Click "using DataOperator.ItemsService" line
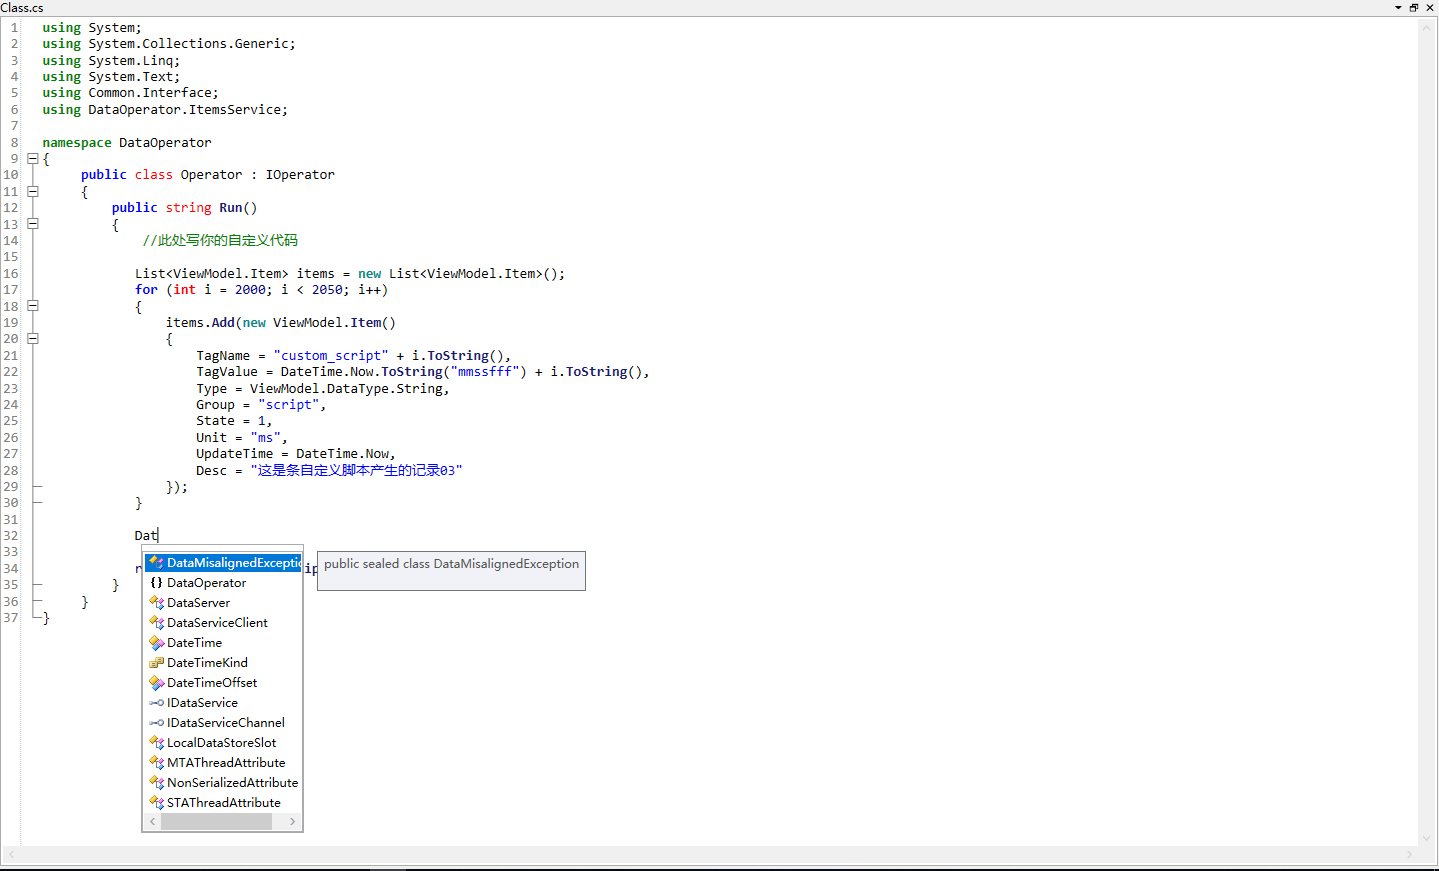The width and height of the screenshot is (1439, 871). (165, 110)
